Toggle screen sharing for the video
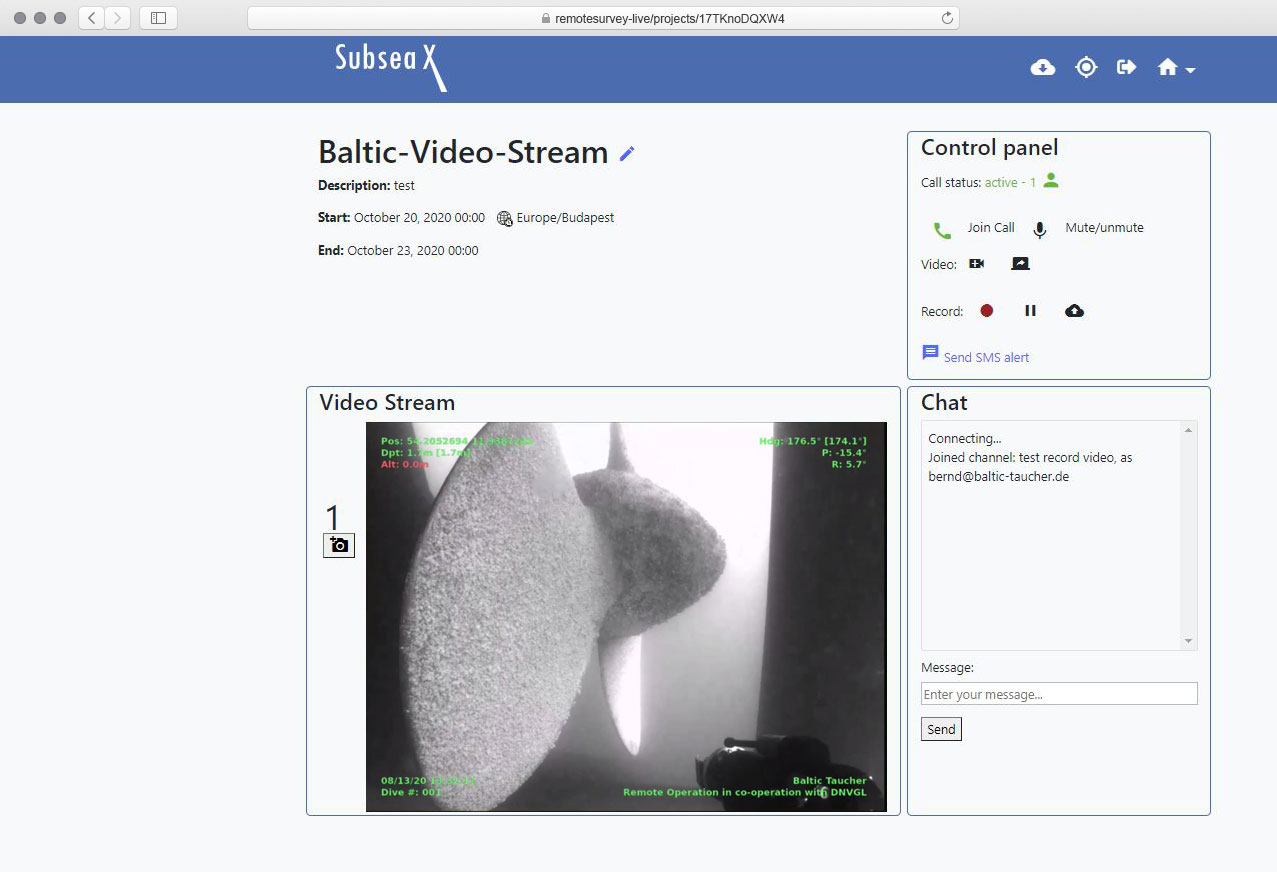 1021,263
